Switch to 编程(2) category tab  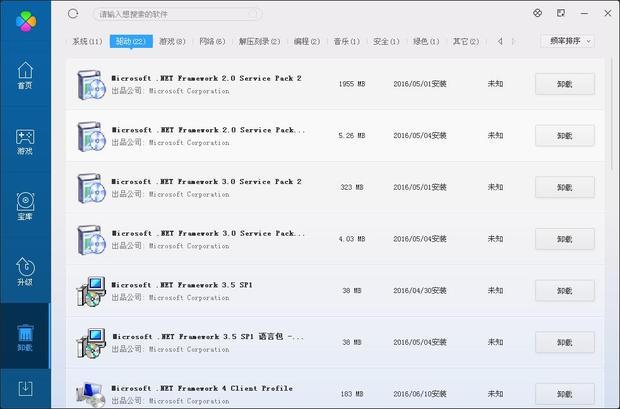point(307,41)
